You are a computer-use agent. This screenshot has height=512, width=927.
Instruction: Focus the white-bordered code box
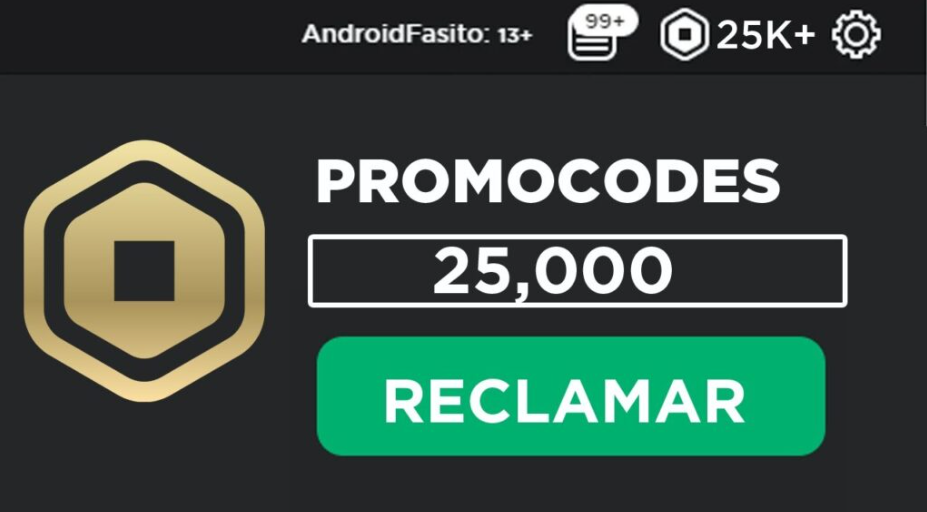tap(578, 271)
